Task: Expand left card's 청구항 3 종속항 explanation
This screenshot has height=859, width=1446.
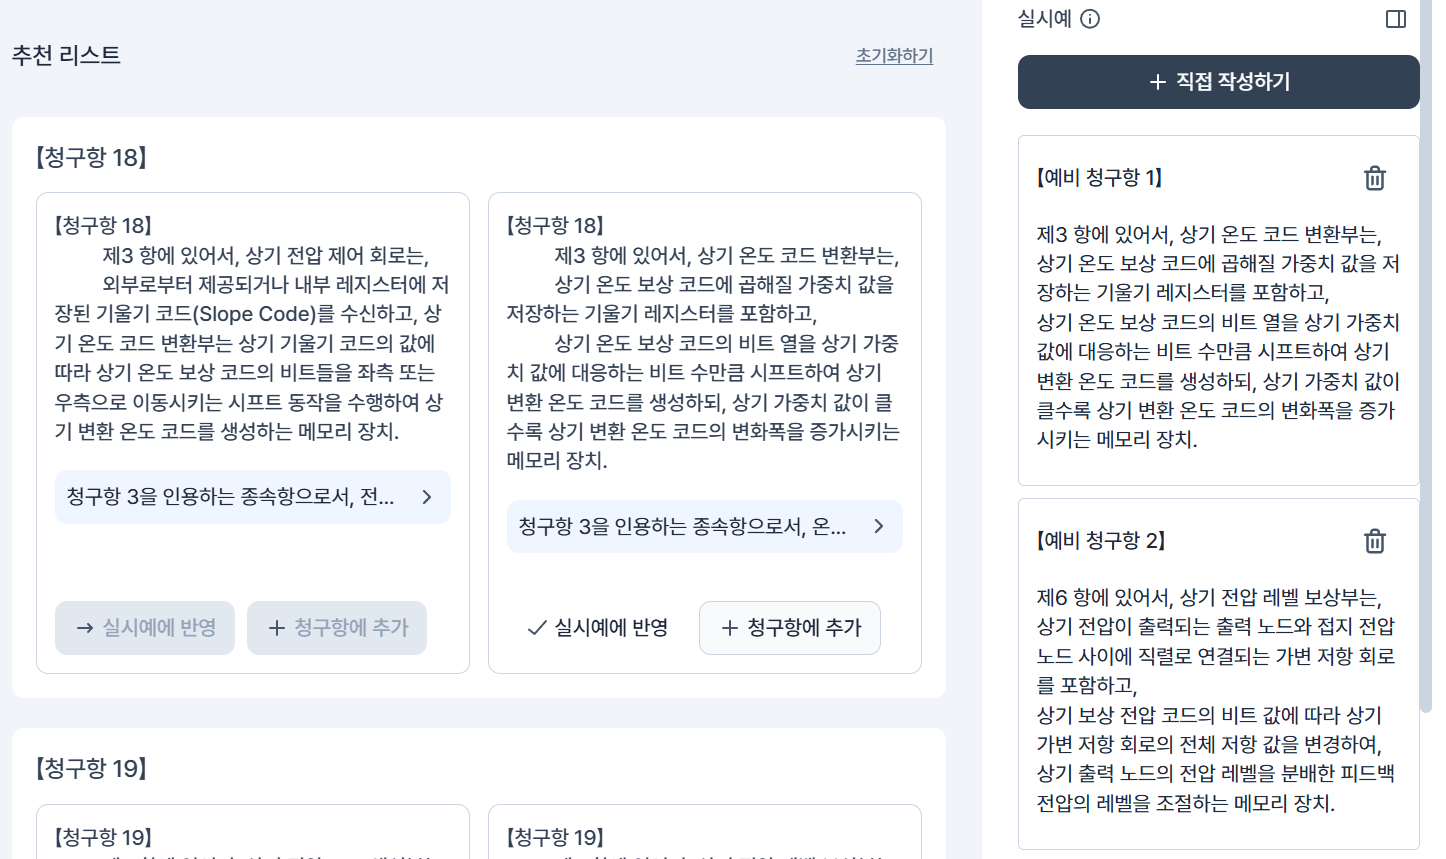Action: (x=252, y=497)
